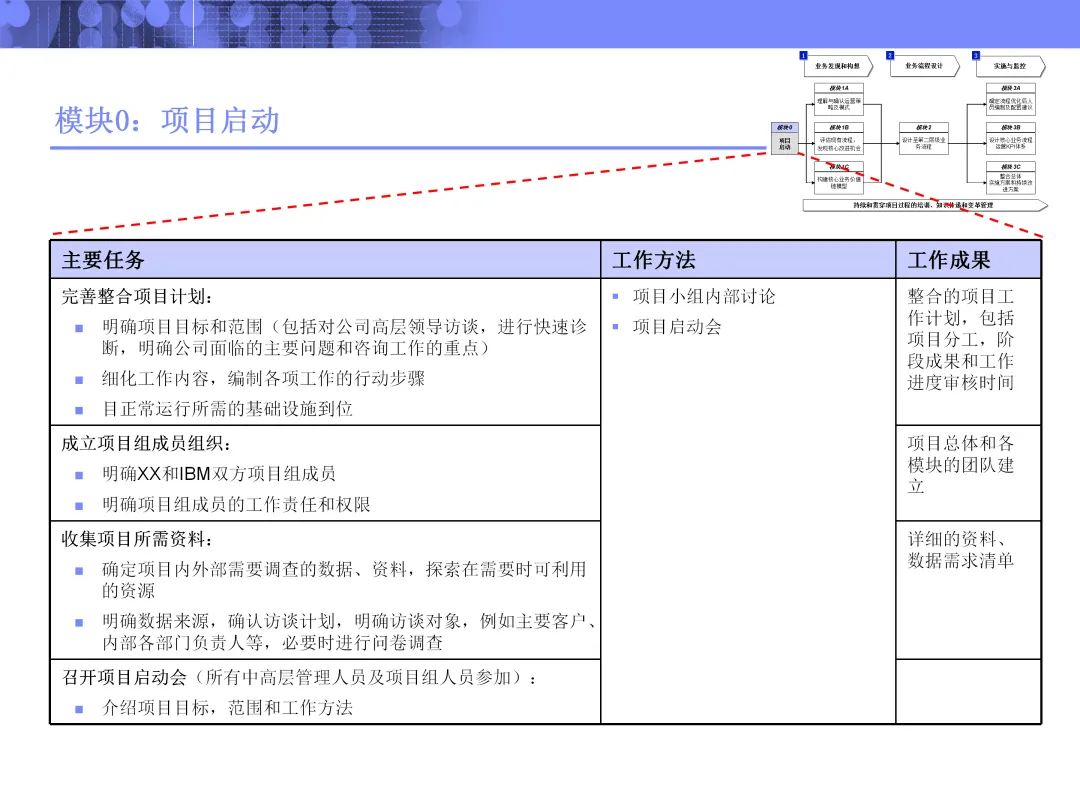Click bullet 细化工作内容，编制各项工作的行动步骤

click(x=263, y=379)
